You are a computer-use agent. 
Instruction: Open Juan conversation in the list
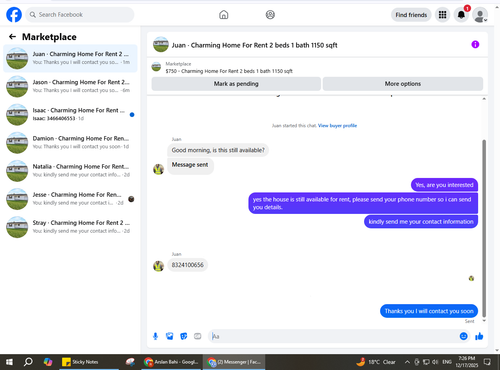pyautogui.click(x=70, y=58)
